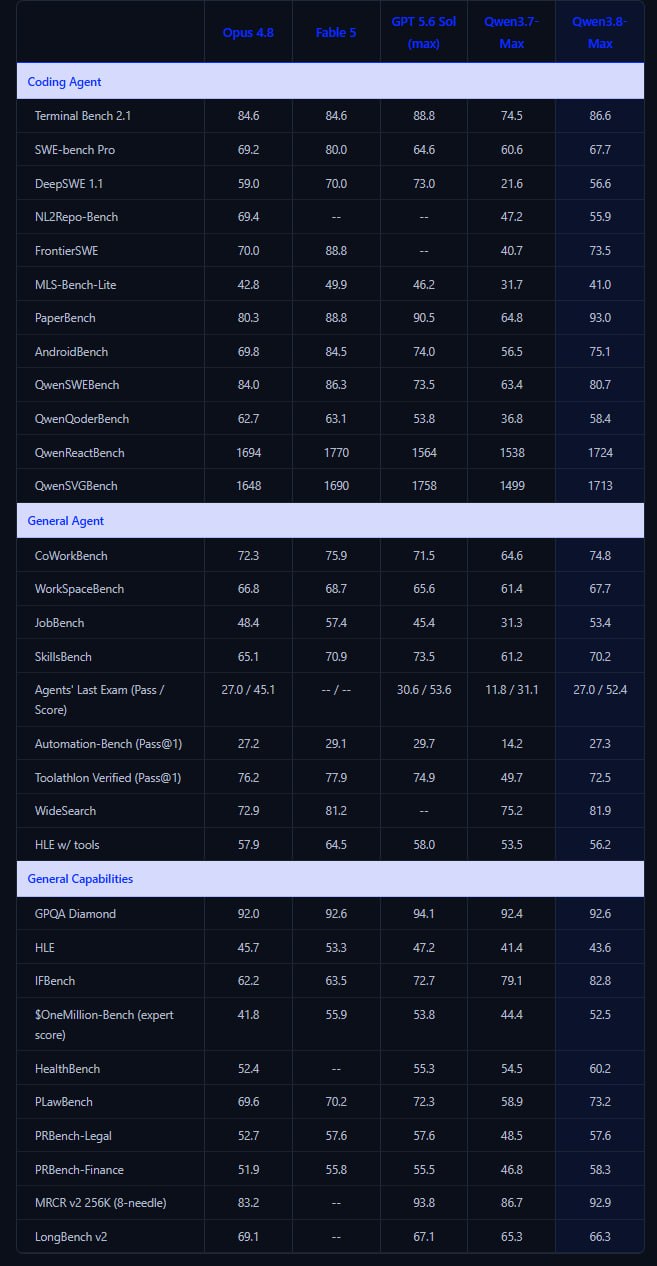657x1266 pixels.
Task: Click the QwenReactBench row label
Action: (79, 453)
